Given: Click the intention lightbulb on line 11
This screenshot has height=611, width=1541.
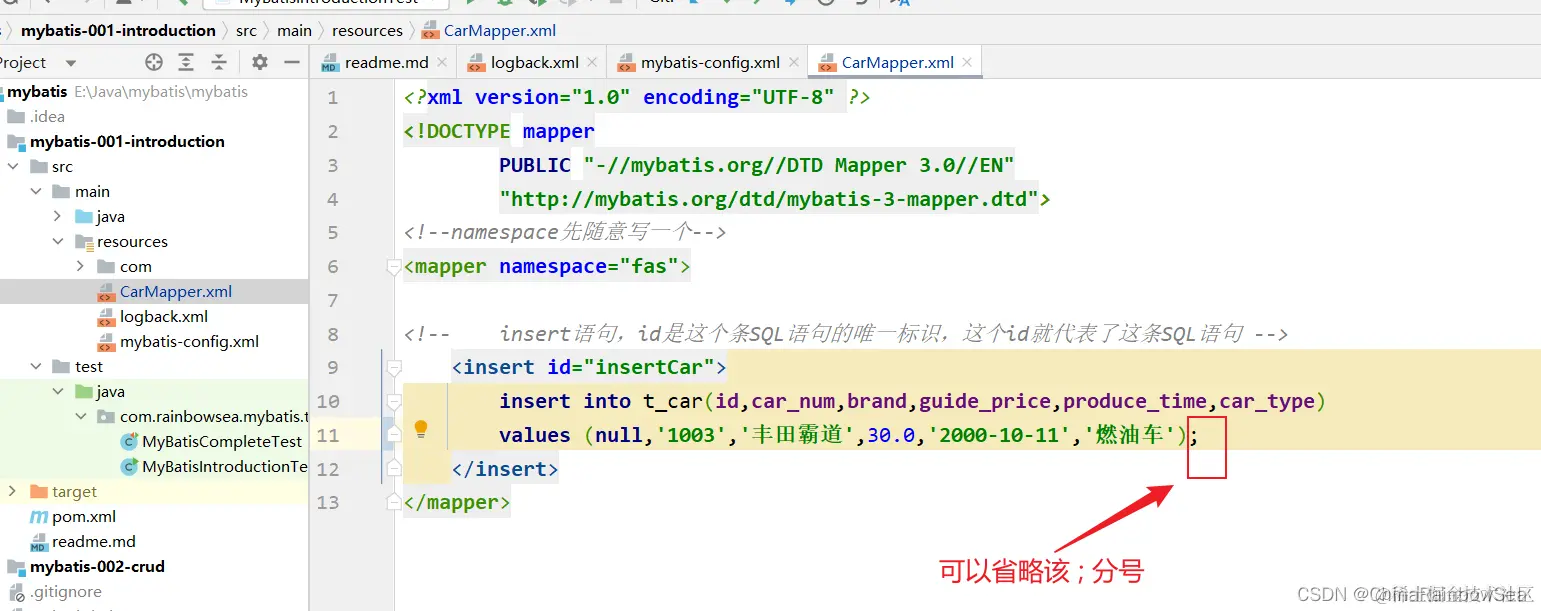Looking at the screenshot, I should [x=421, y=429].
